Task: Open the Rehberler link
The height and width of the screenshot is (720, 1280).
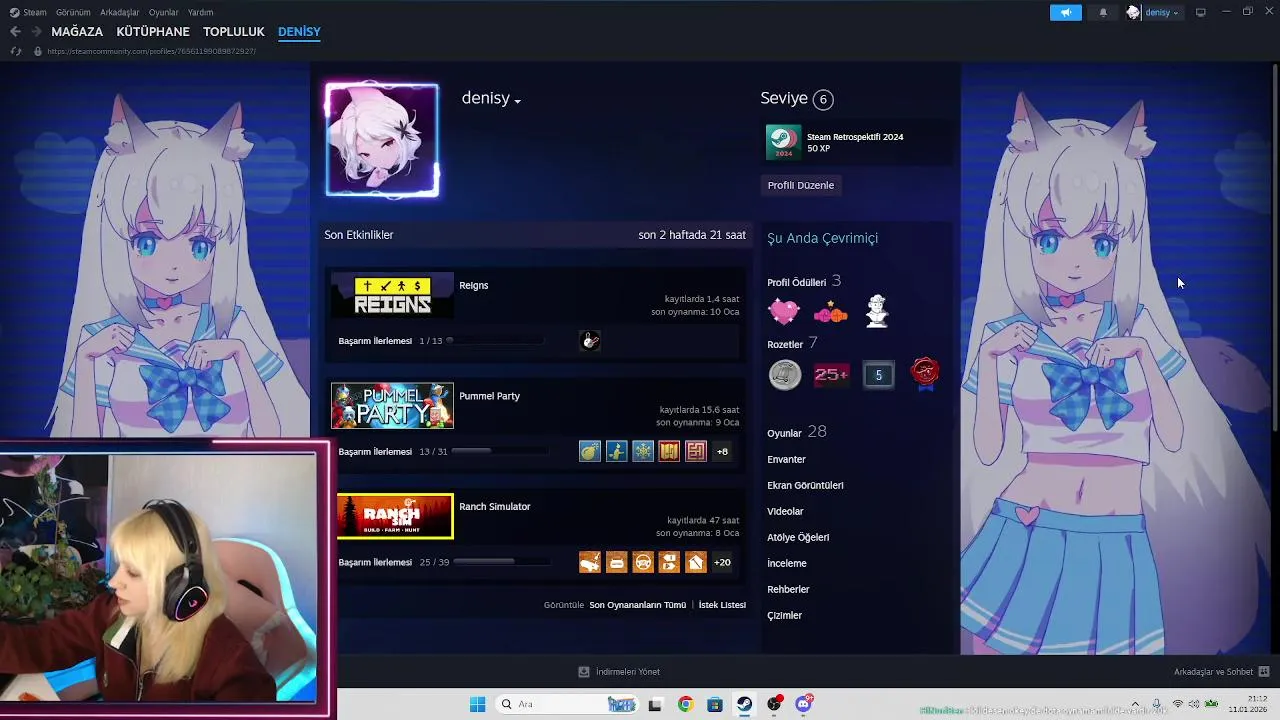Action: (788, 590)
